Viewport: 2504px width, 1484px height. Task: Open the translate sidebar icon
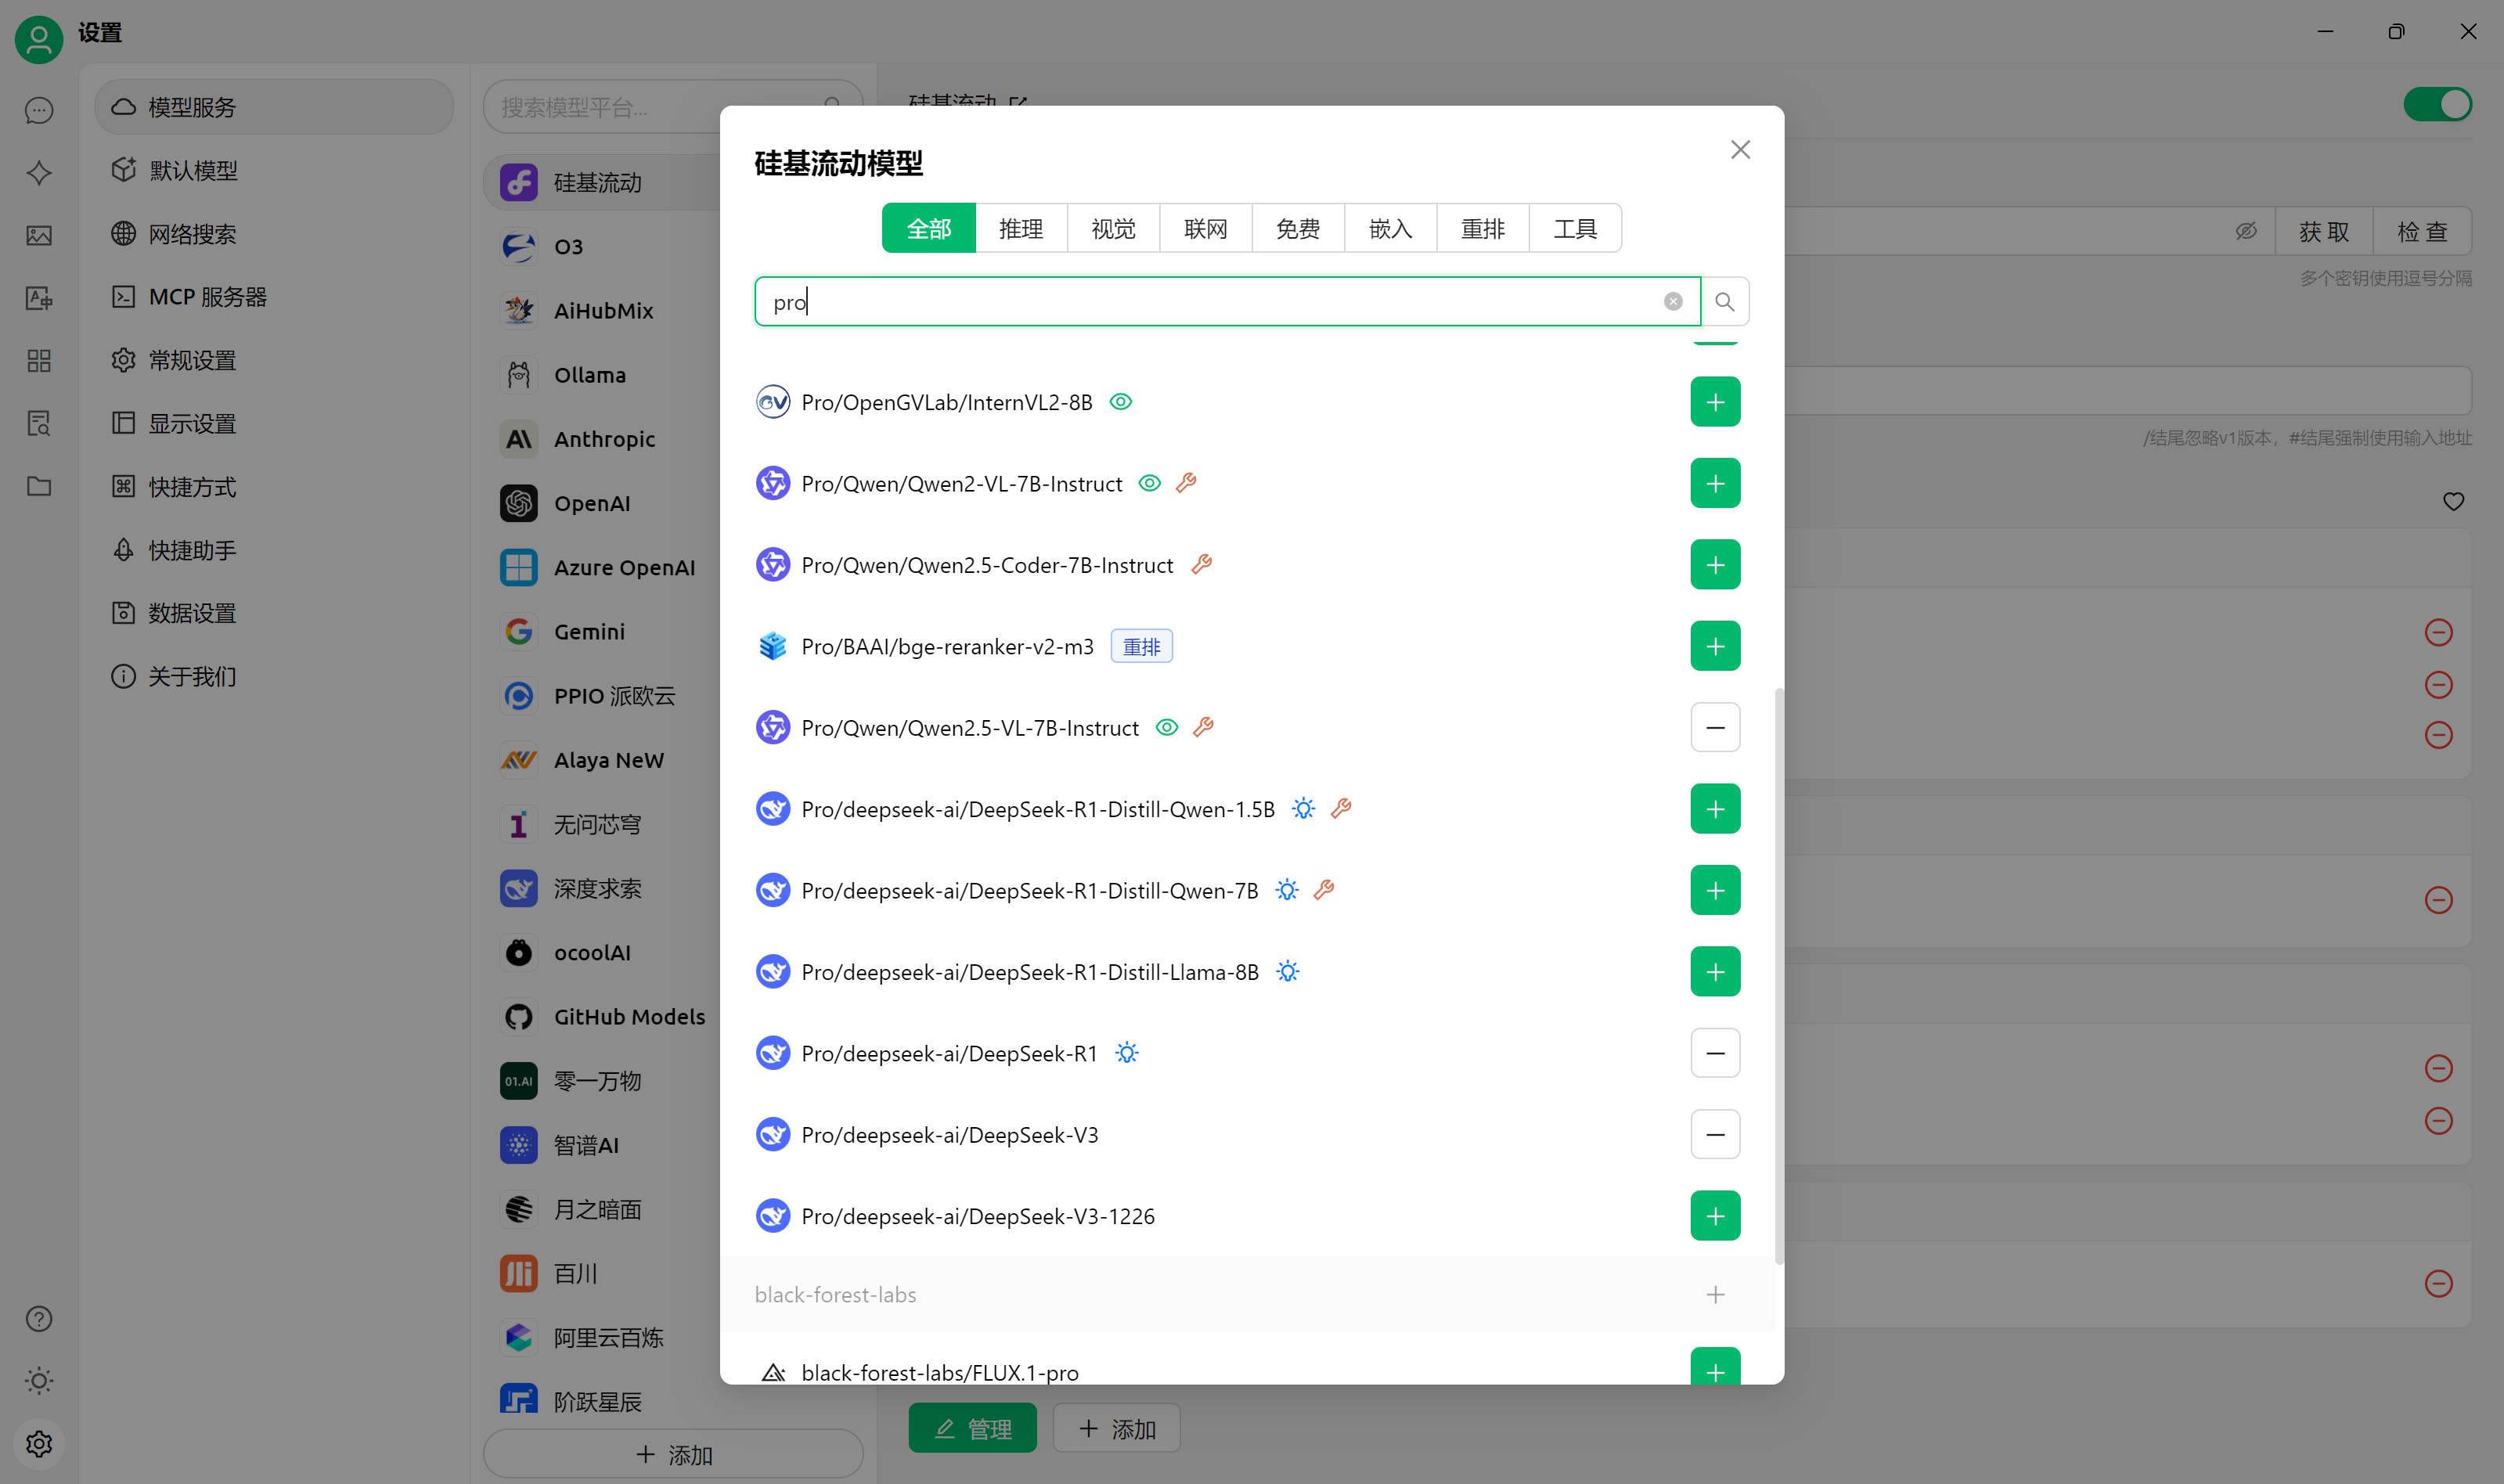pyautogui.click(x=39, y=298)
